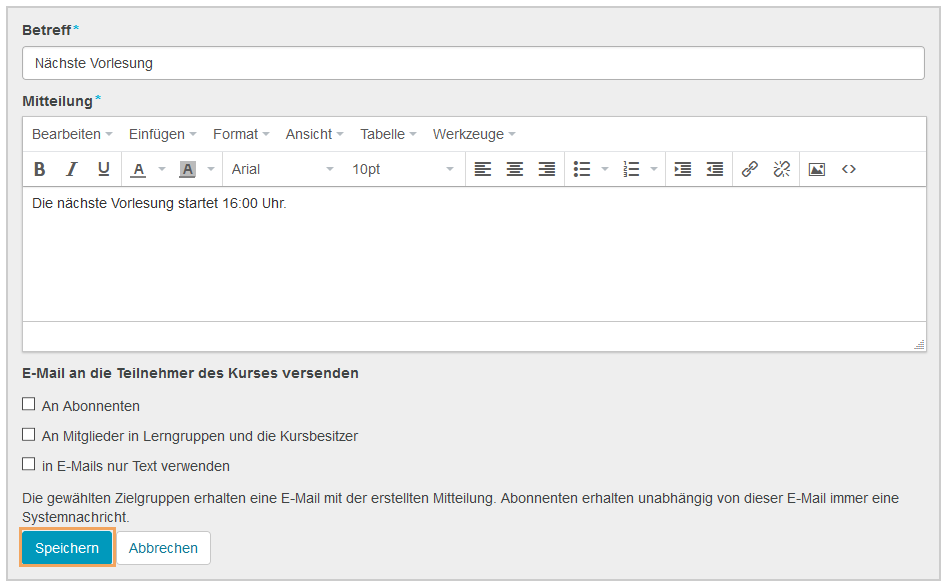This screenshot has height=588, width=946.
Task: Save the message with Speichern
Action: point(66,548)
